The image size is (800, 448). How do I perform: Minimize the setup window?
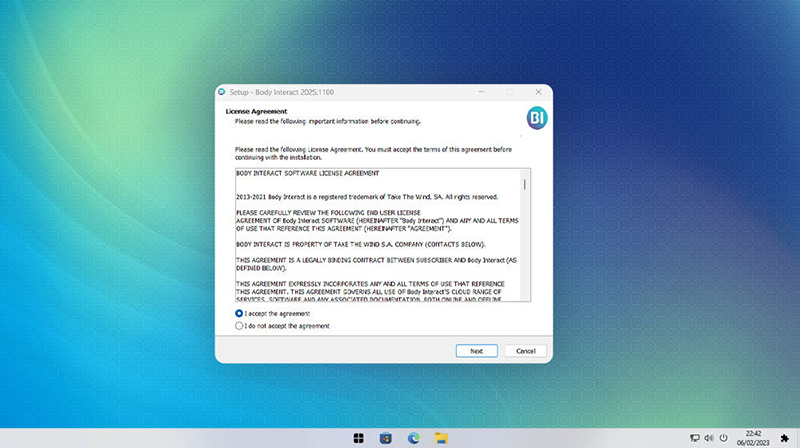pos(481,92)
